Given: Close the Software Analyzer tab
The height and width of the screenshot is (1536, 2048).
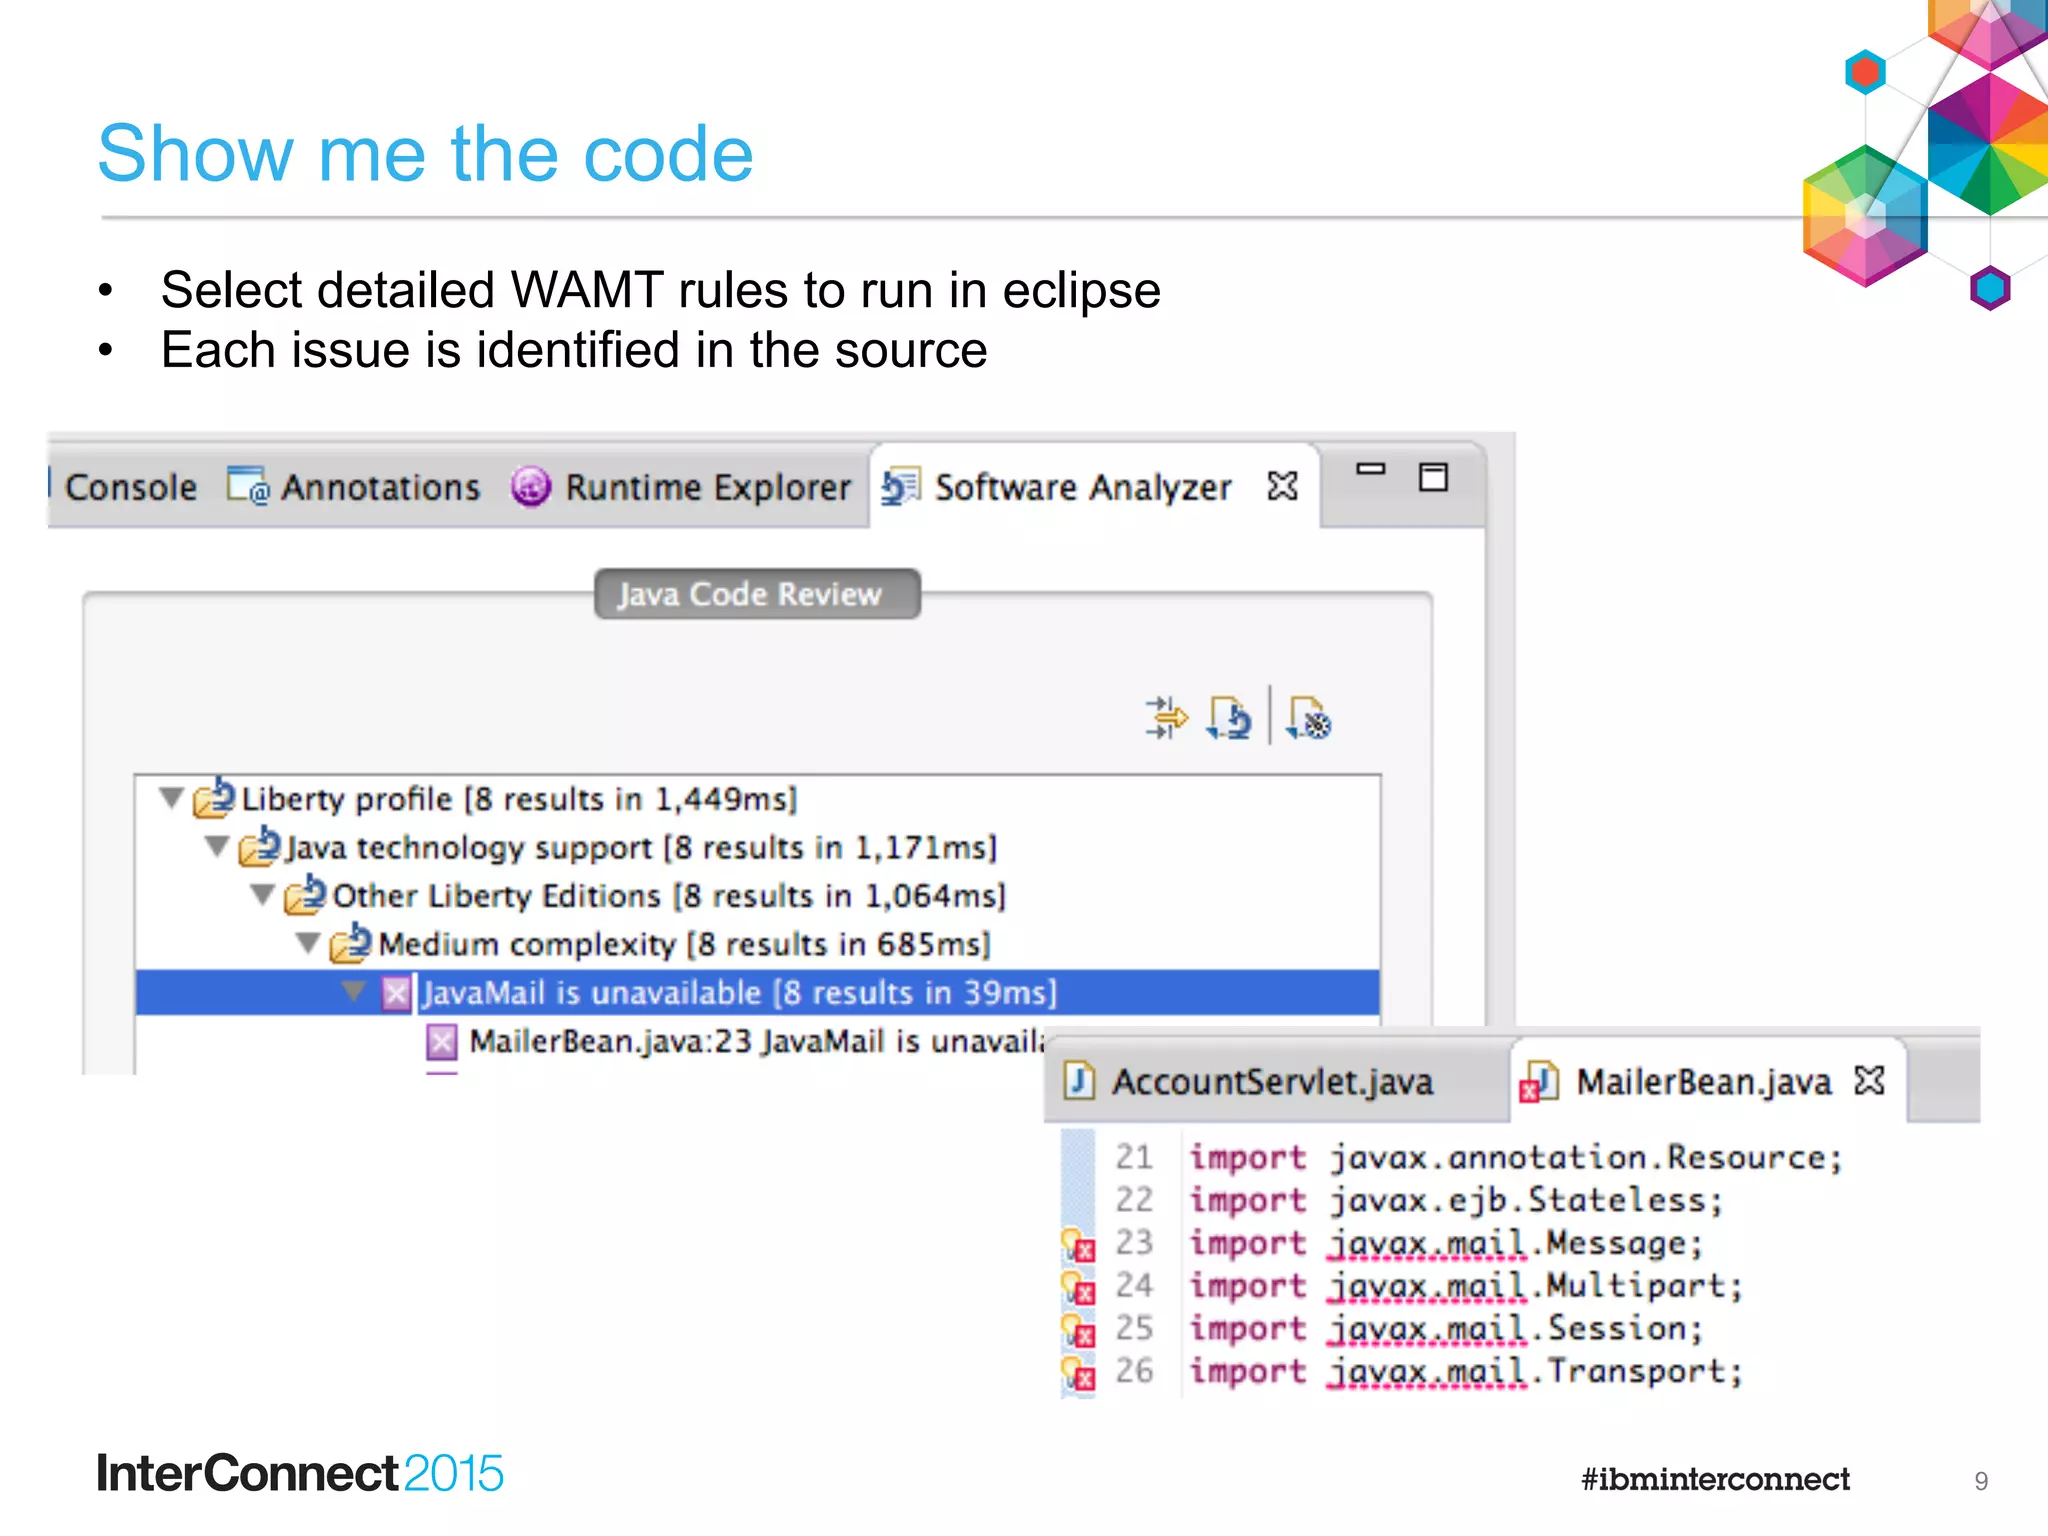Looking at the screenshot, I should pos(1282,486).
